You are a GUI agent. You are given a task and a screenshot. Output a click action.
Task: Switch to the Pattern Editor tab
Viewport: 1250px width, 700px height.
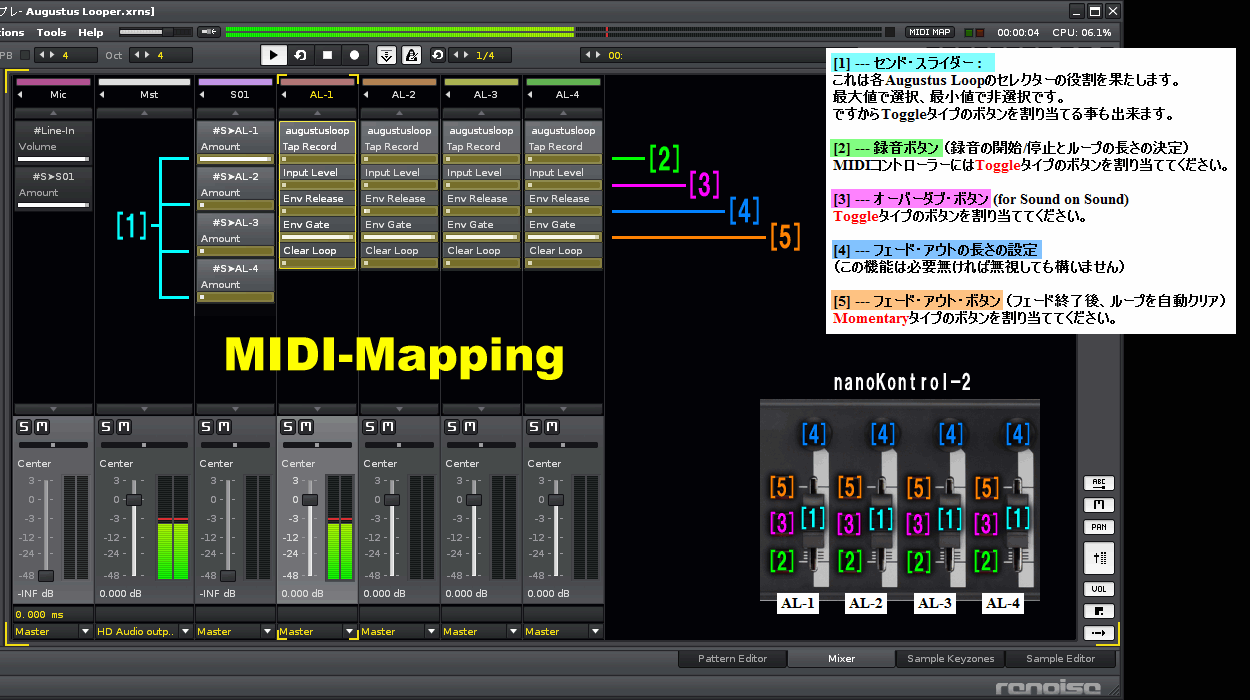click(733, 658)
